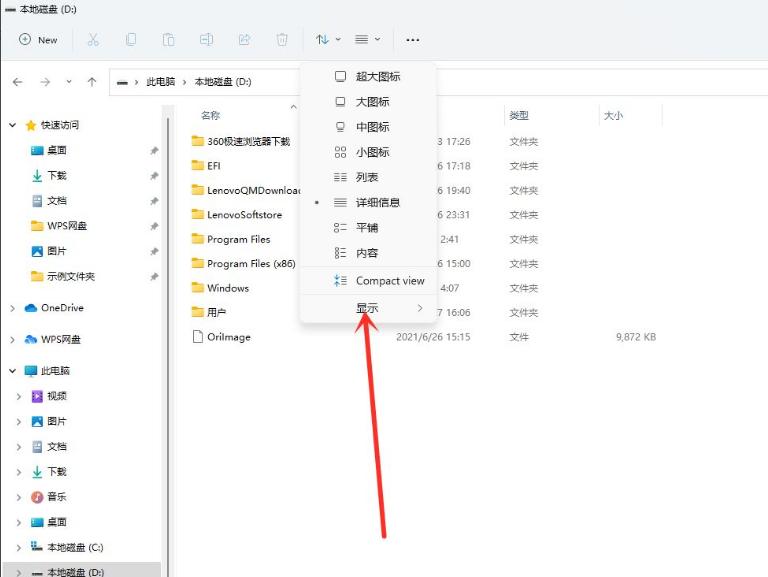Click the Paste clipboard icon

169,40
